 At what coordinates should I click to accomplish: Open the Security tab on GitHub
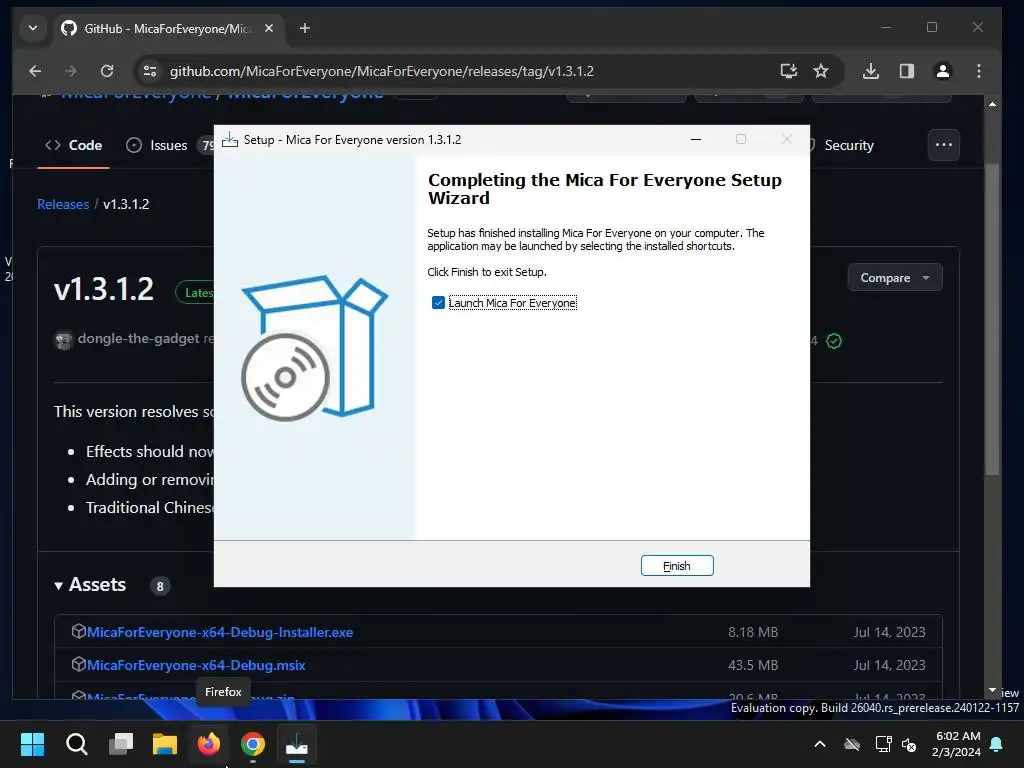(x=848, y=145)
